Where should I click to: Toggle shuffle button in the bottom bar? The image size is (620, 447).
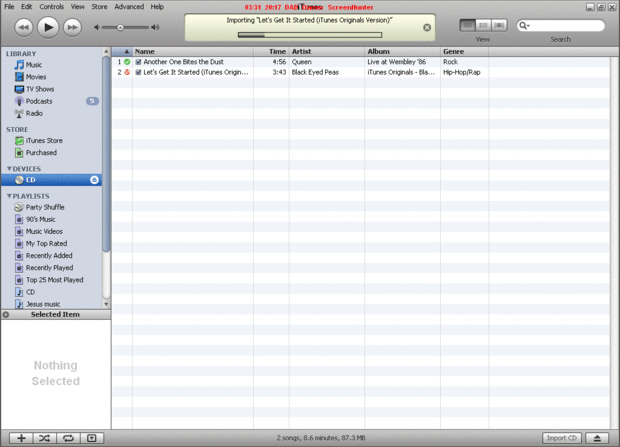(x=45, y=438)
